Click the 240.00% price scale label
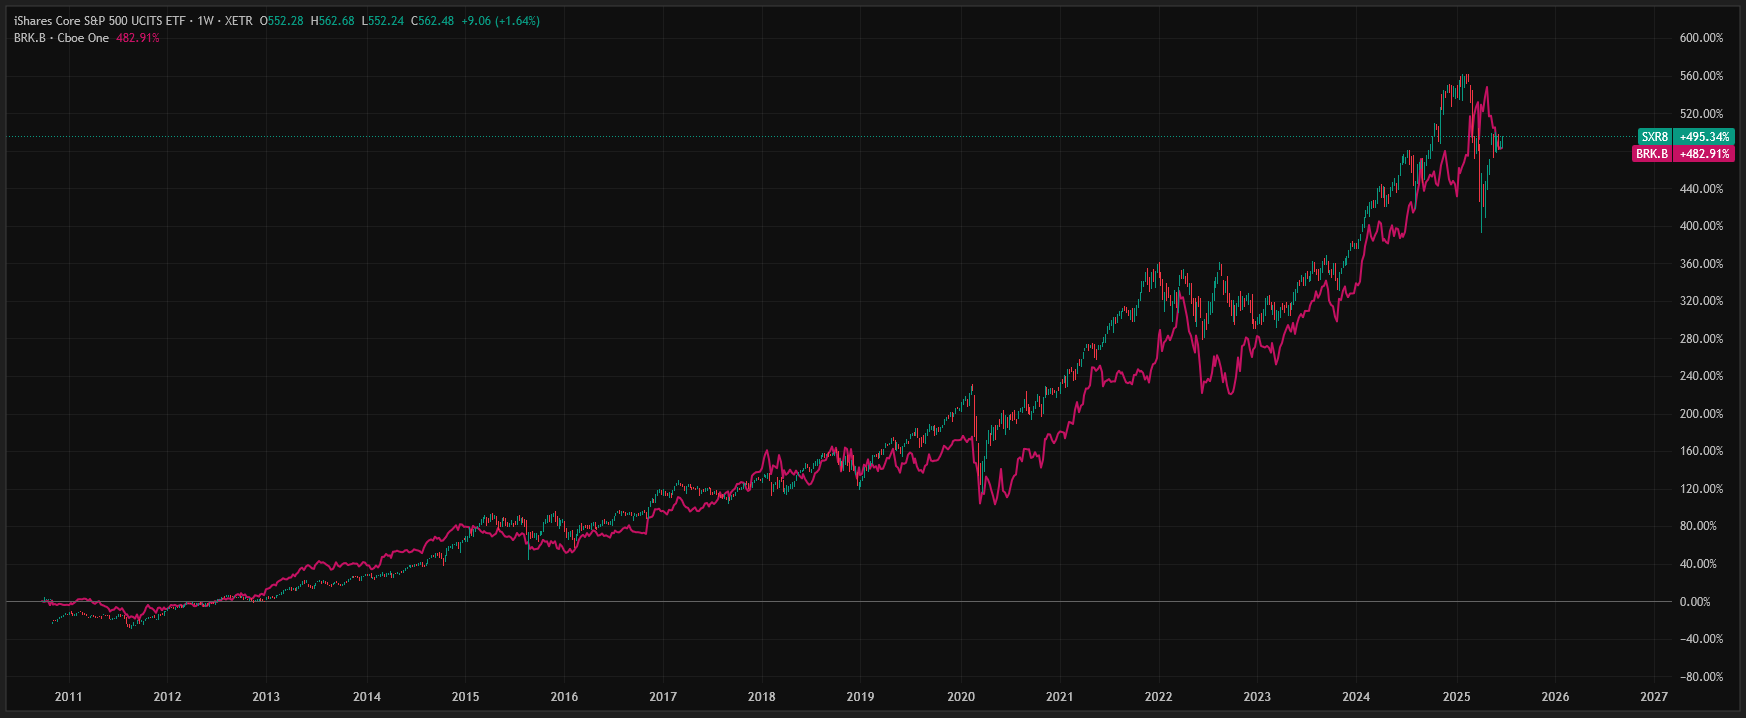Image resolution: width=1746 pixels, height=718 pixels. (1701, 376)
